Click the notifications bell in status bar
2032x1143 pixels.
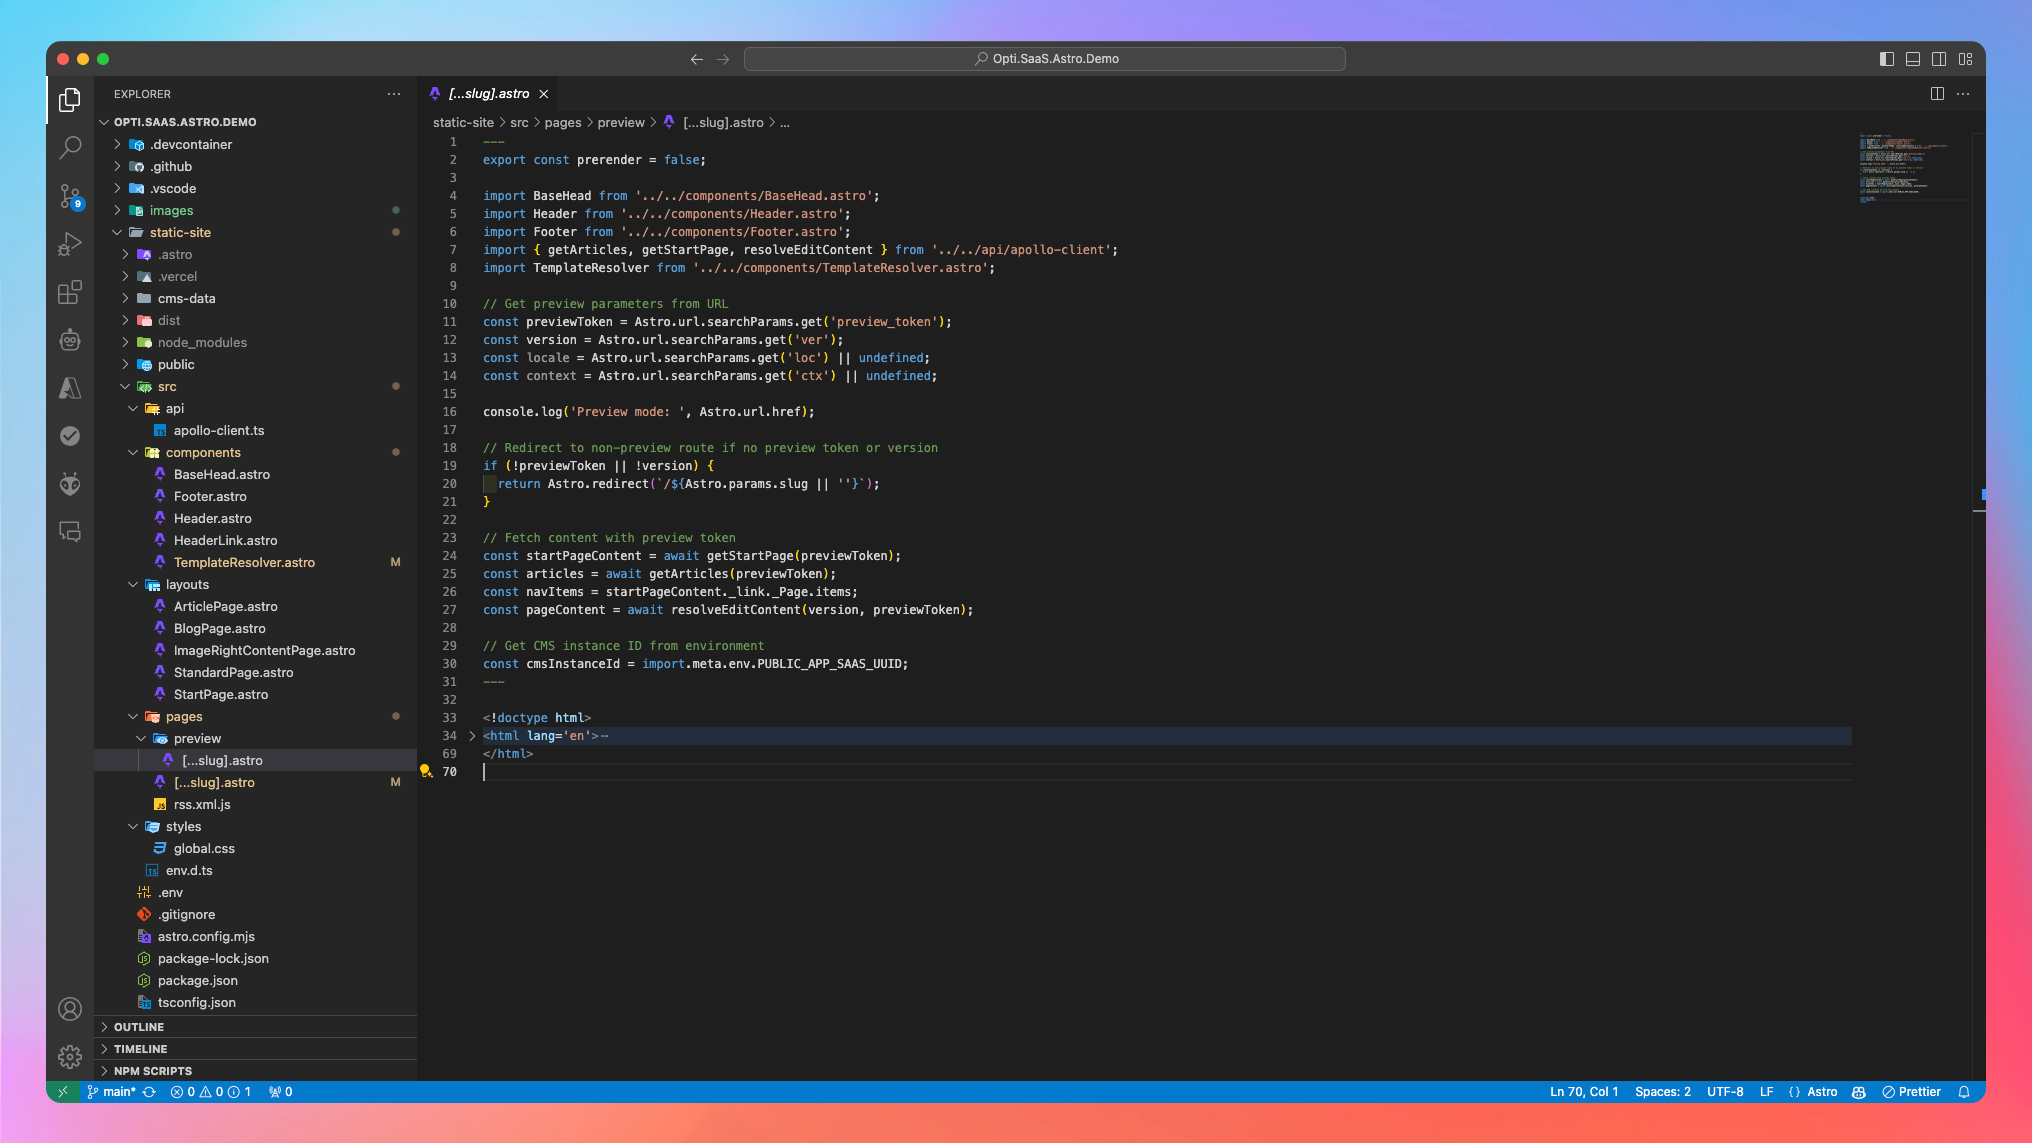(x=1964, y=1092)
